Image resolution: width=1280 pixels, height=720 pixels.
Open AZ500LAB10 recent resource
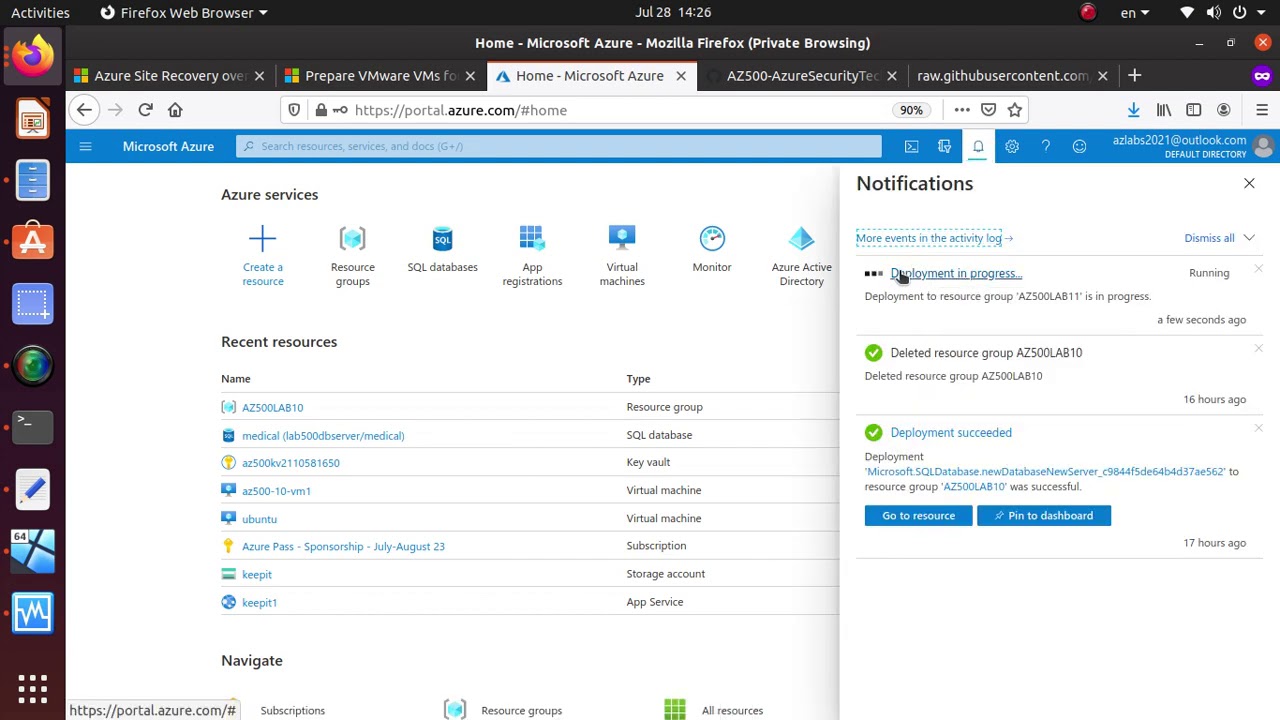point(272,408)
